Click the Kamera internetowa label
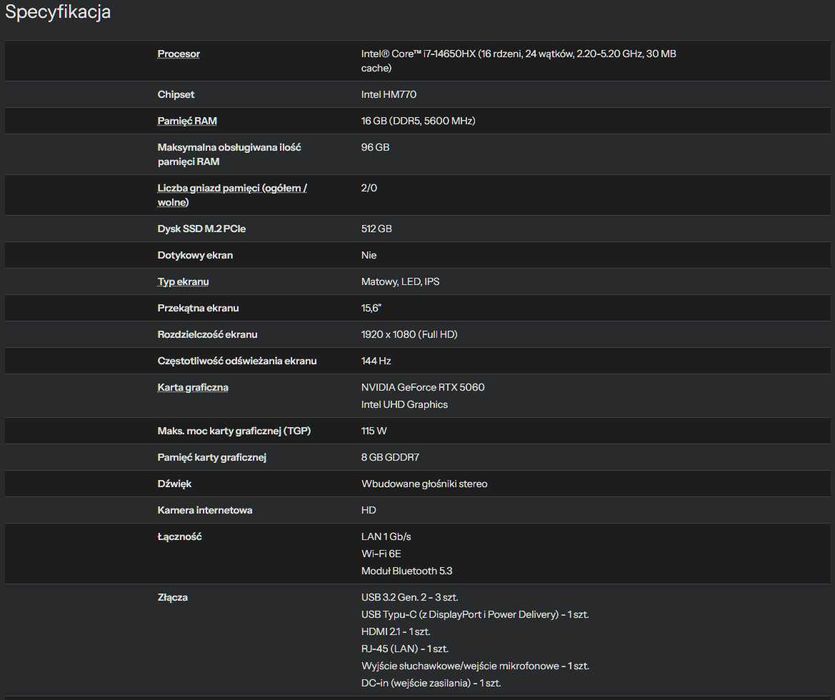 [x=204, y=510]
